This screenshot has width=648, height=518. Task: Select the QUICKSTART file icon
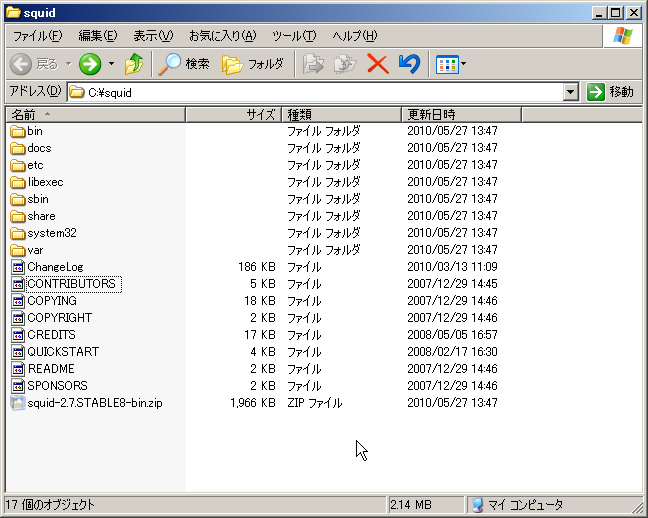point(18,352)
